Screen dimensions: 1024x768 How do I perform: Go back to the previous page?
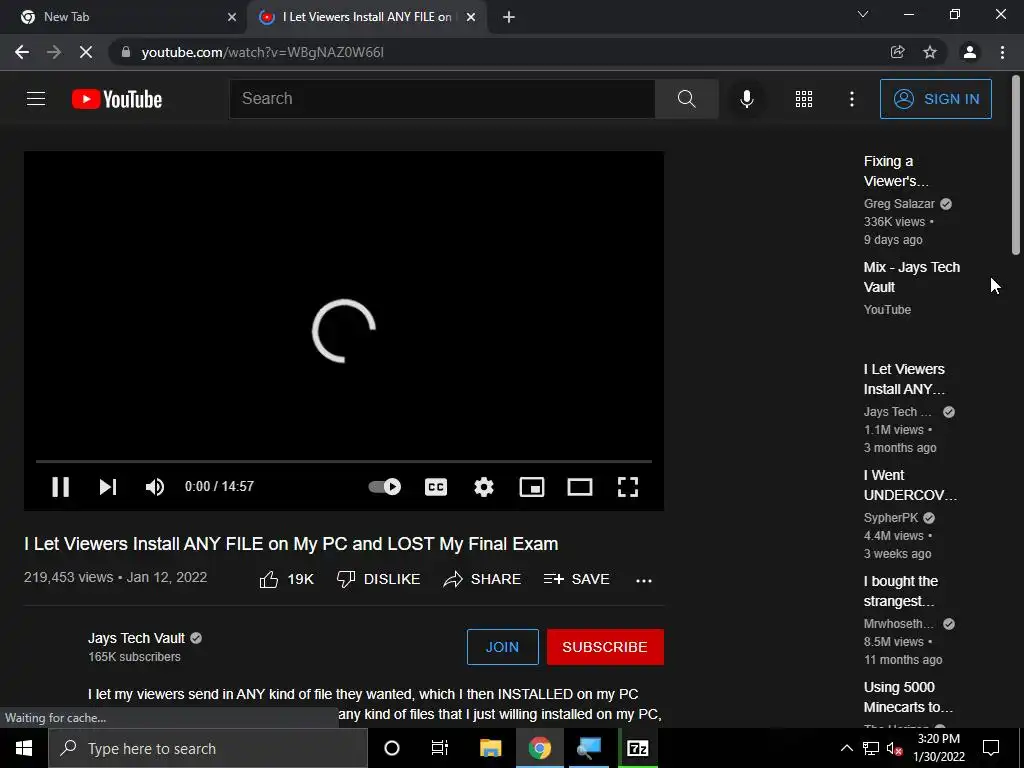(x=22, y=52)
